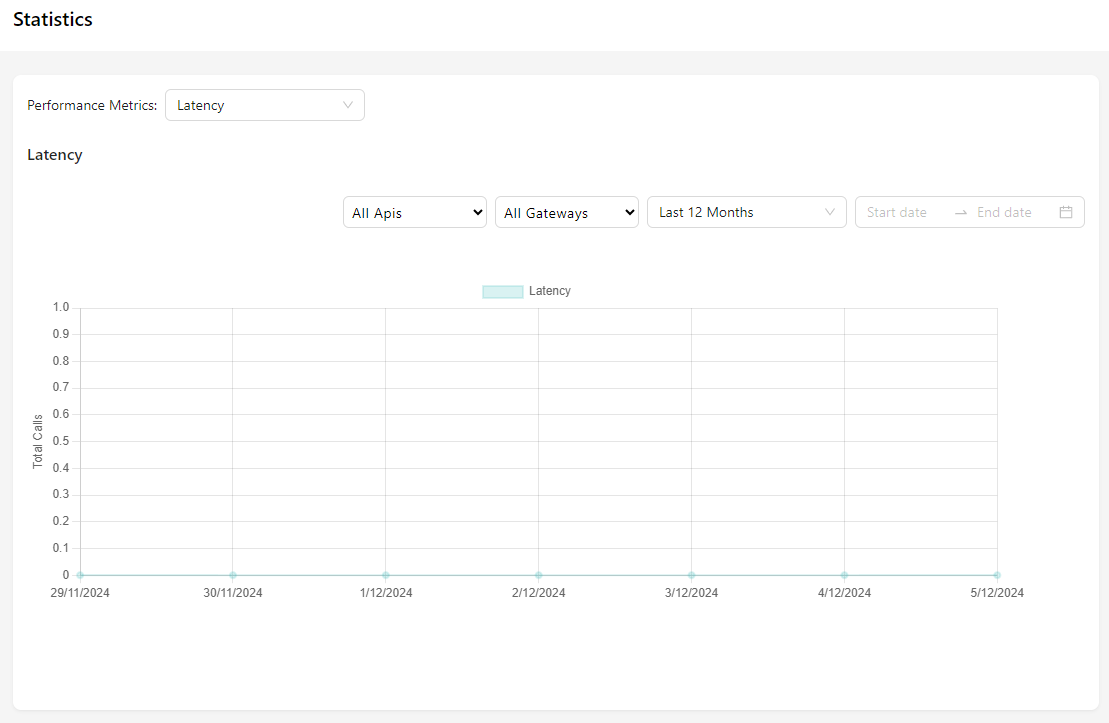
Task: Expand the All Gateways dropdown
Action: [x=566, y=212]
